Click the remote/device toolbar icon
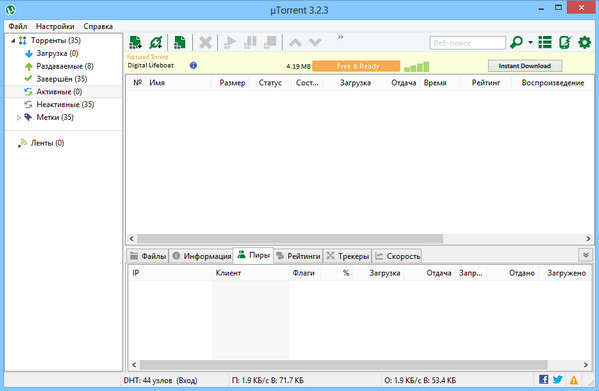This screenshot has height=391, width=599. point(565,42)
